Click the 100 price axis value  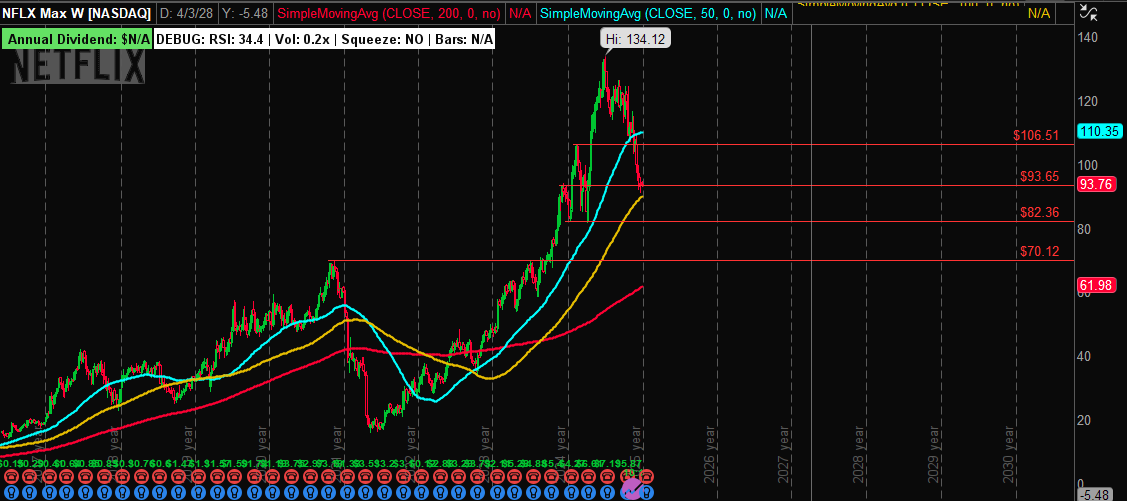pos(1088,165)
